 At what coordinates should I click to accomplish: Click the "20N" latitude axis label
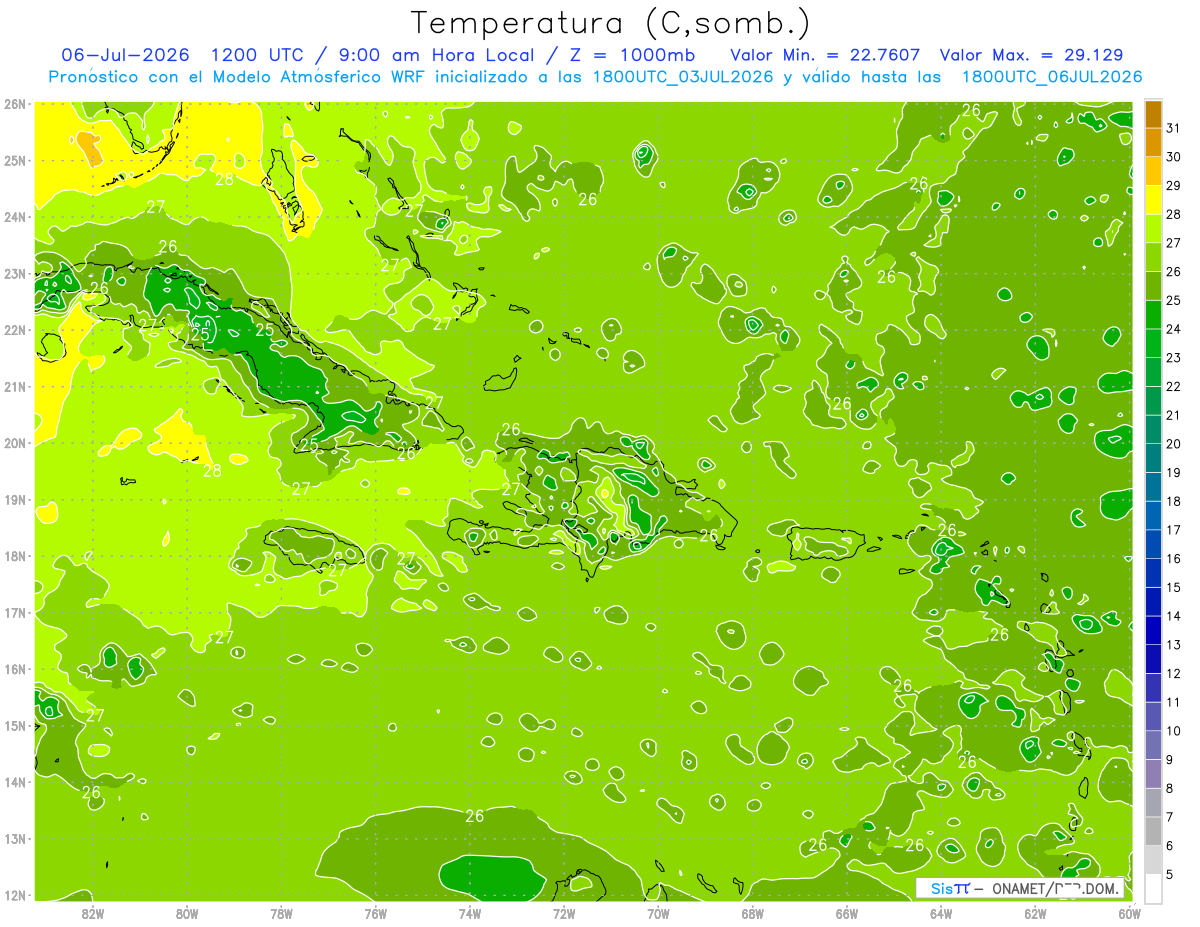click(x=15, y=443)
